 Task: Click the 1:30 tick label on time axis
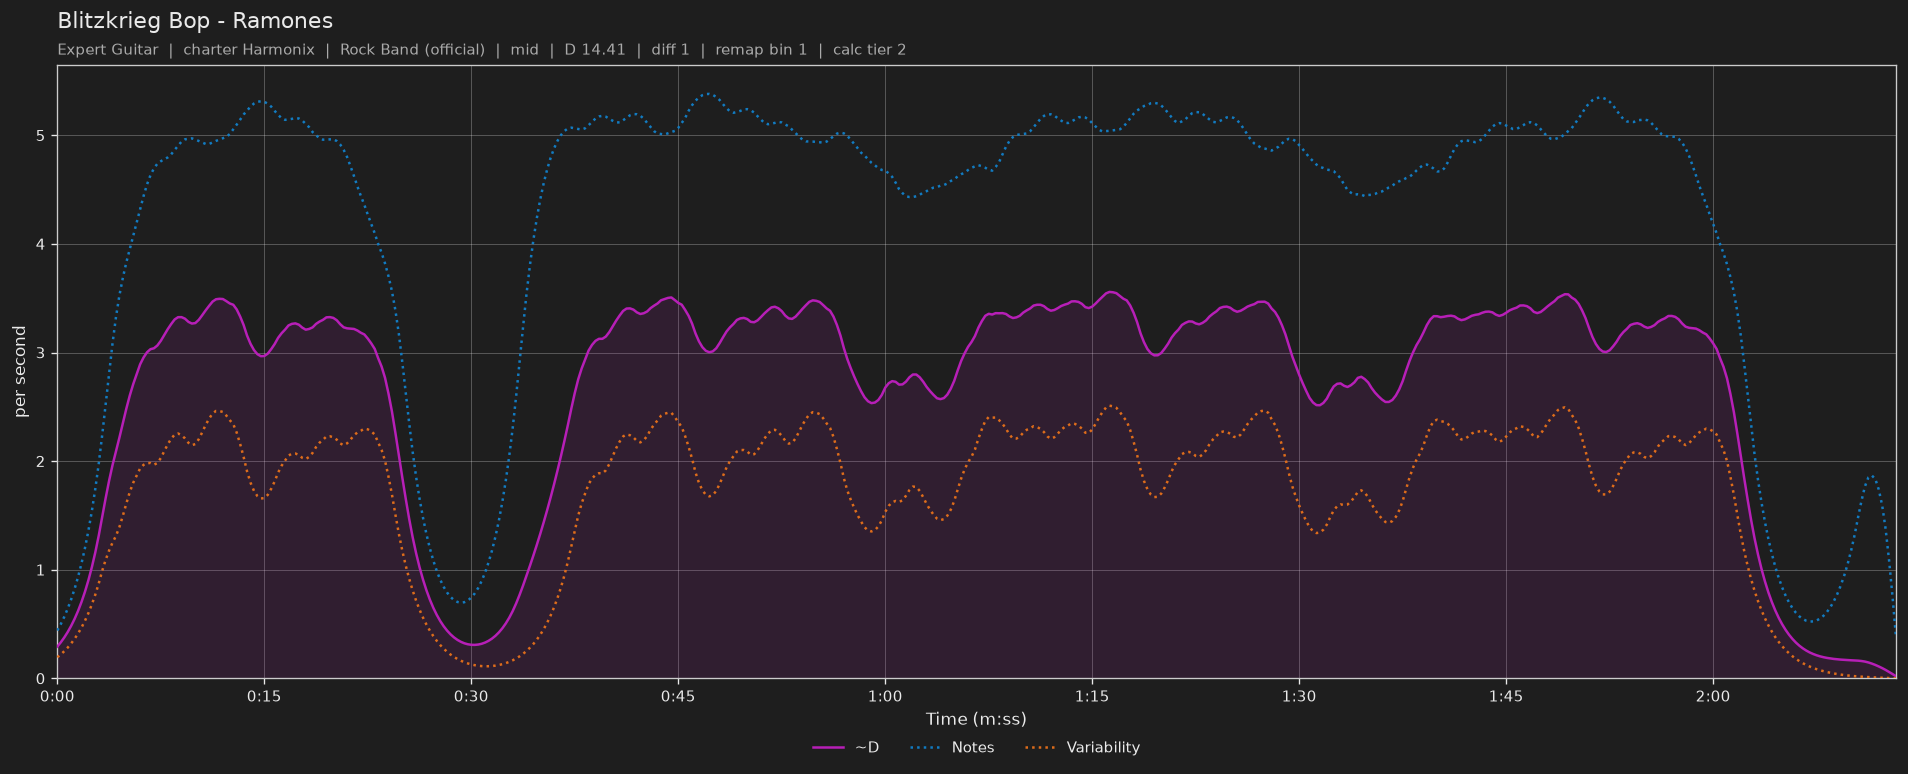click(x=1299, y=696)
